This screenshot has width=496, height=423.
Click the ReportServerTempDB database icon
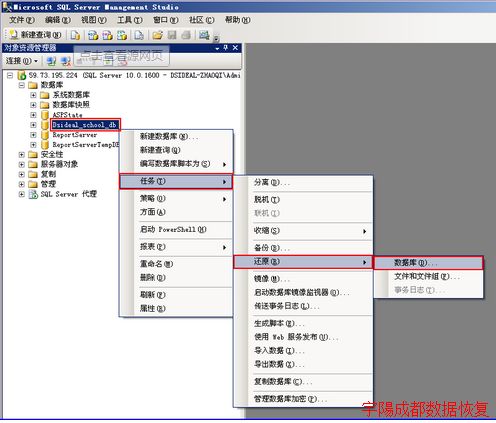pyautogui.click(x=45, y=145)
